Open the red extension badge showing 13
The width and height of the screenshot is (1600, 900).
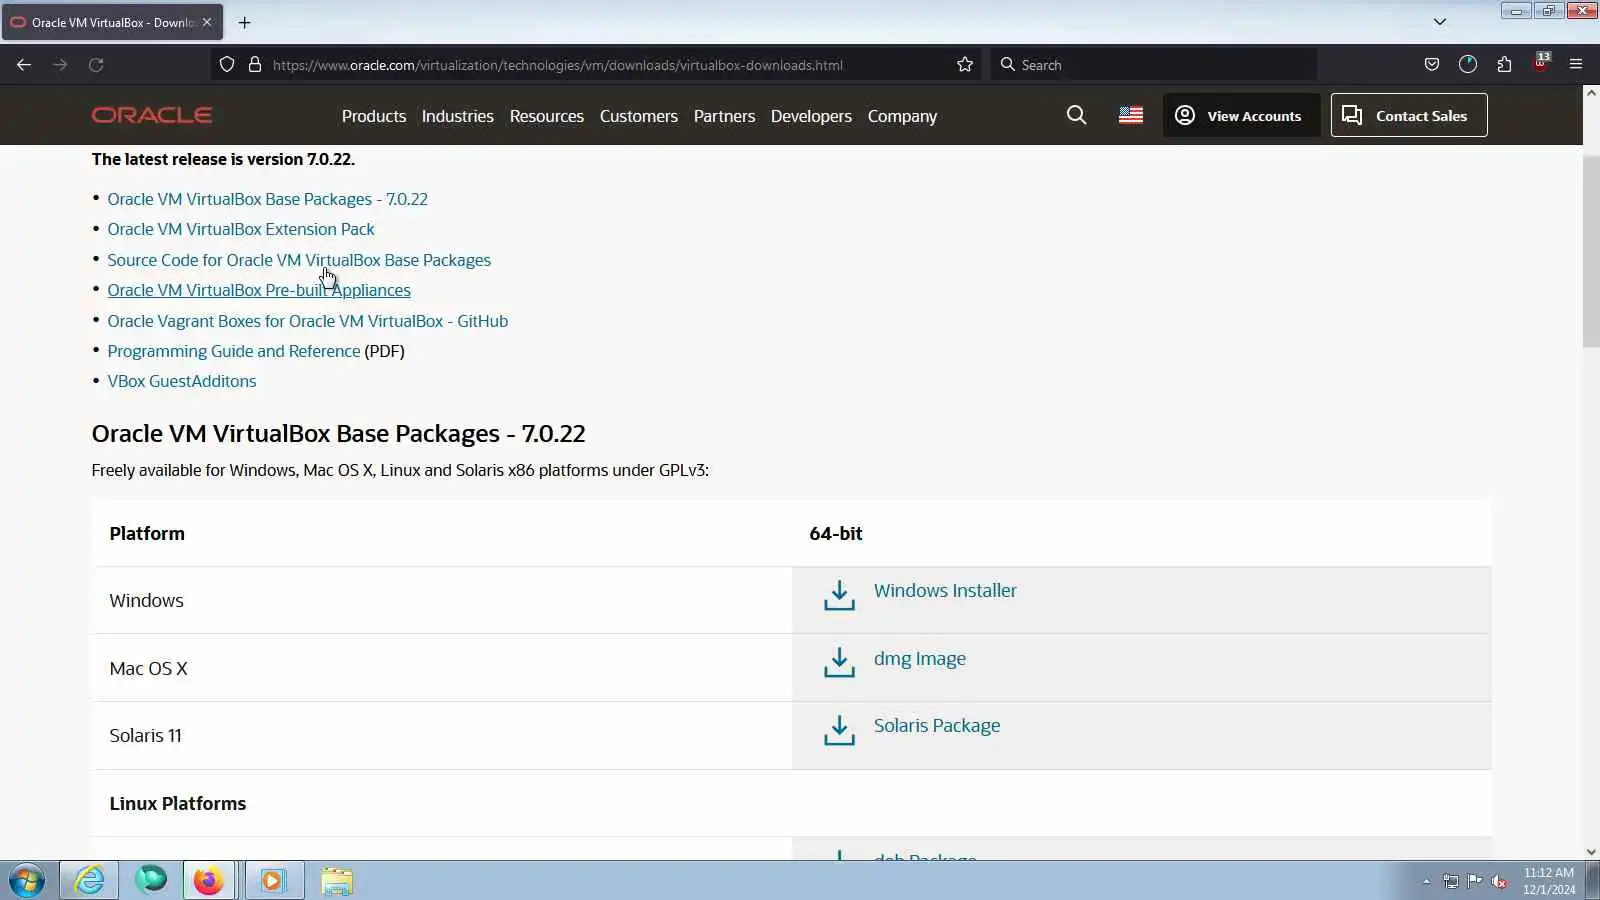(1541, 63)
